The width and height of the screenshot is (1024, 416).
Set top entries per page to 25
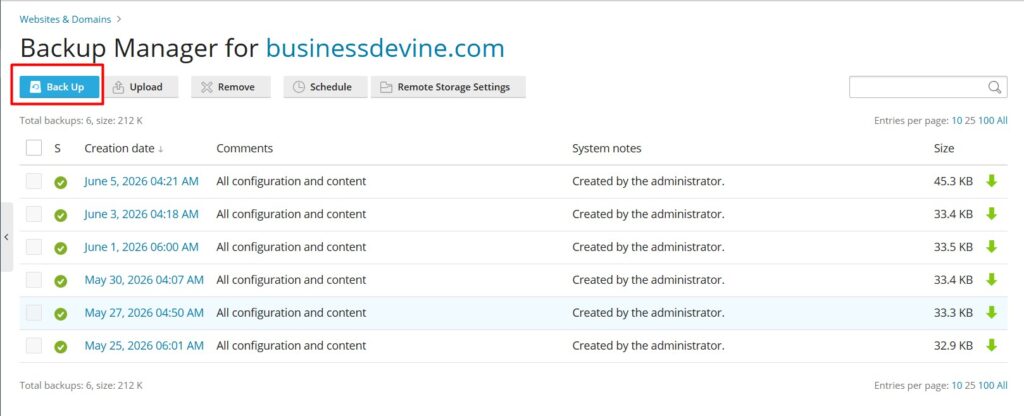point(970,121)
